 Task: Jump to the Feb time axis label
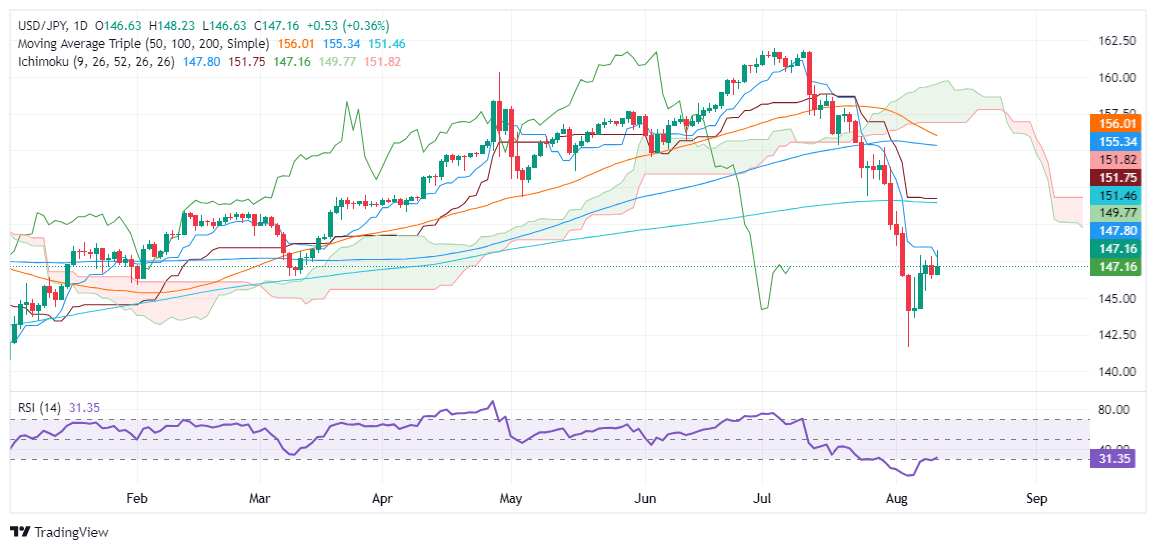pos(137,498)
